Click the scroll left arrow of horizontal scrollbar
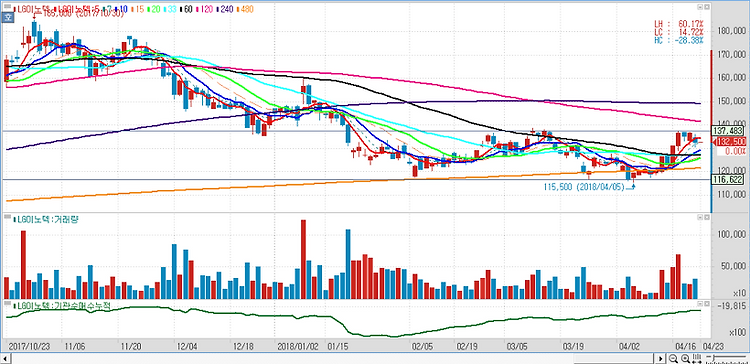Screen dimensions: 750x364 coord(5,358)
